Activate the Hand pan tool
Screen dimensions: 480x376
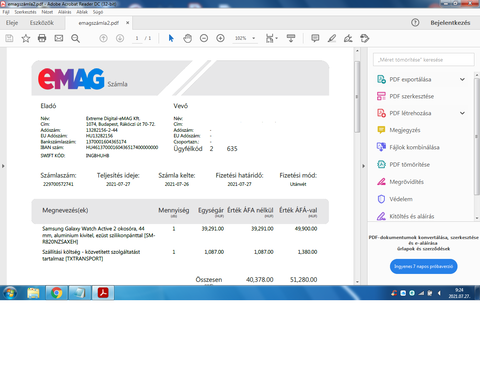[188, 38]
